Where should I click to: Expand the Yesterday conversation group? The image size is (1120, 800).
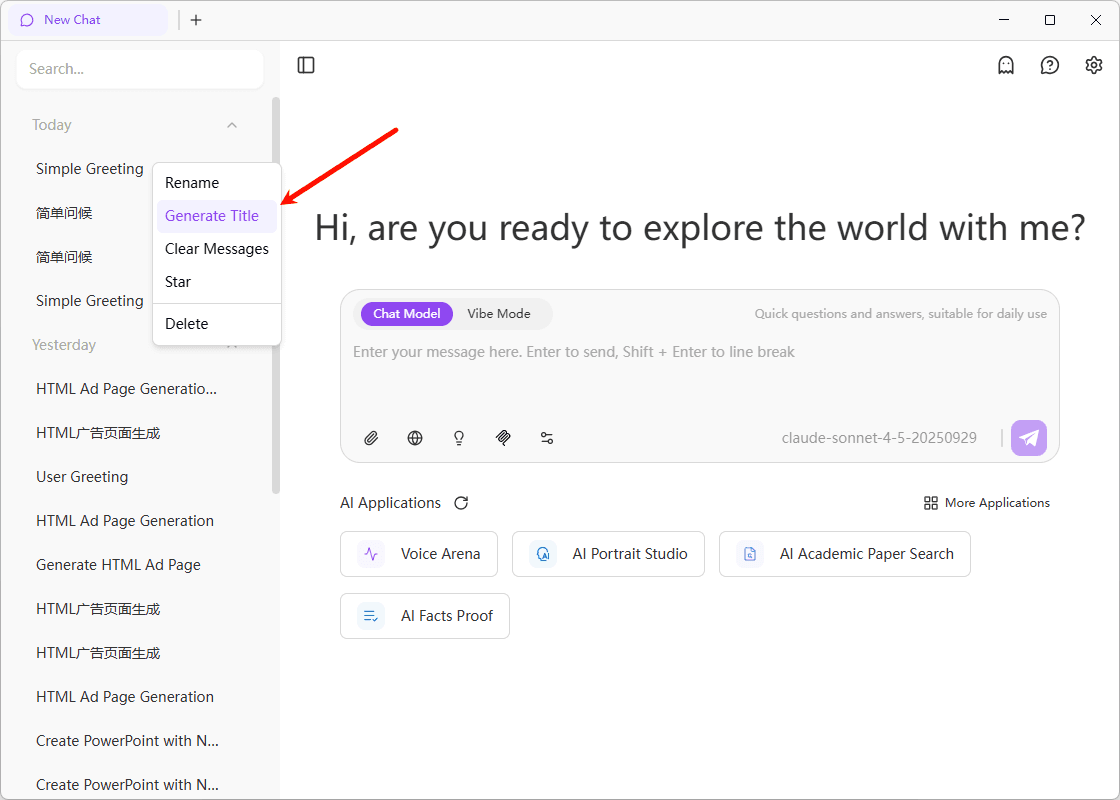[232, 344]
